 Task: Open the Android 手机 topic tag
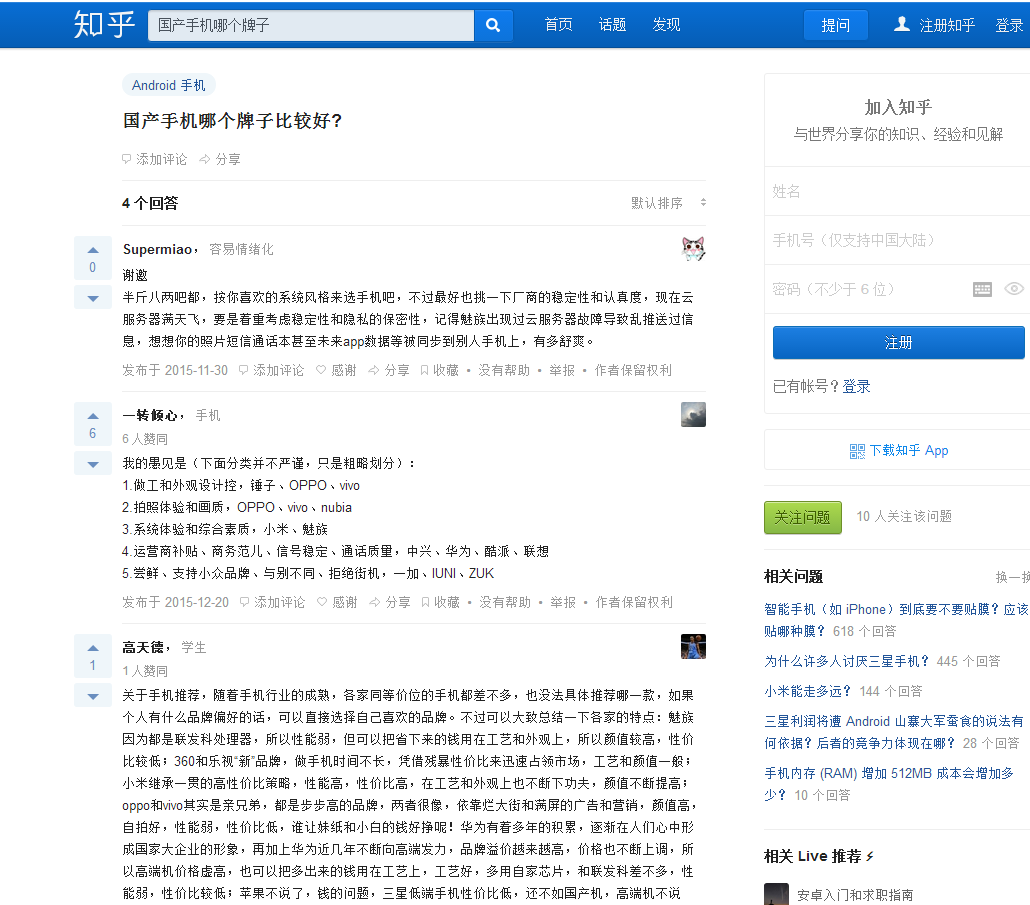click(x=169, y=85)
